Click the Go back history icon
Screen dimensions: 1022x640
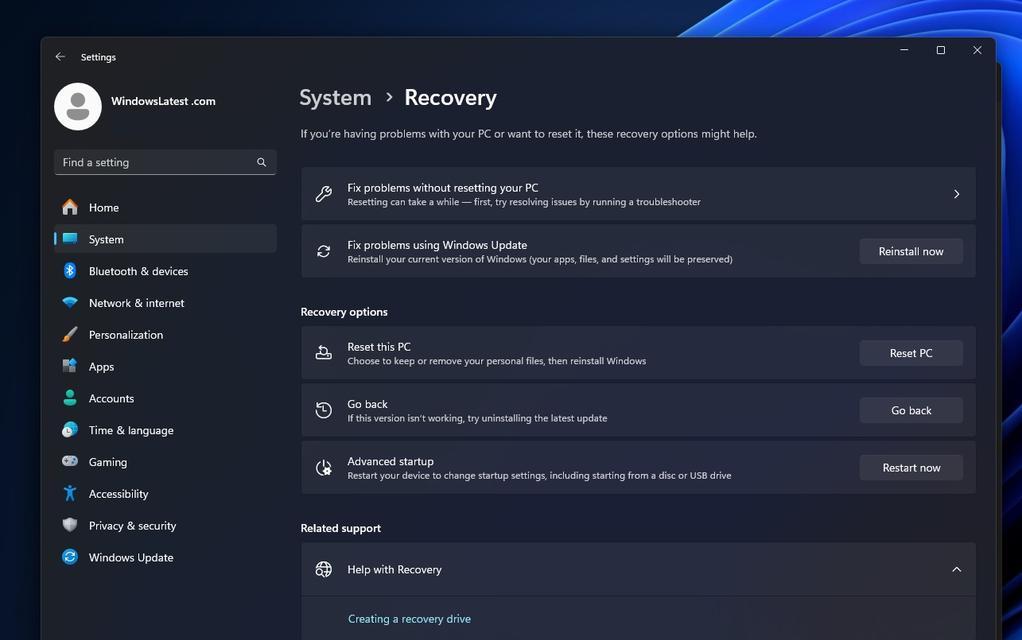323,410
